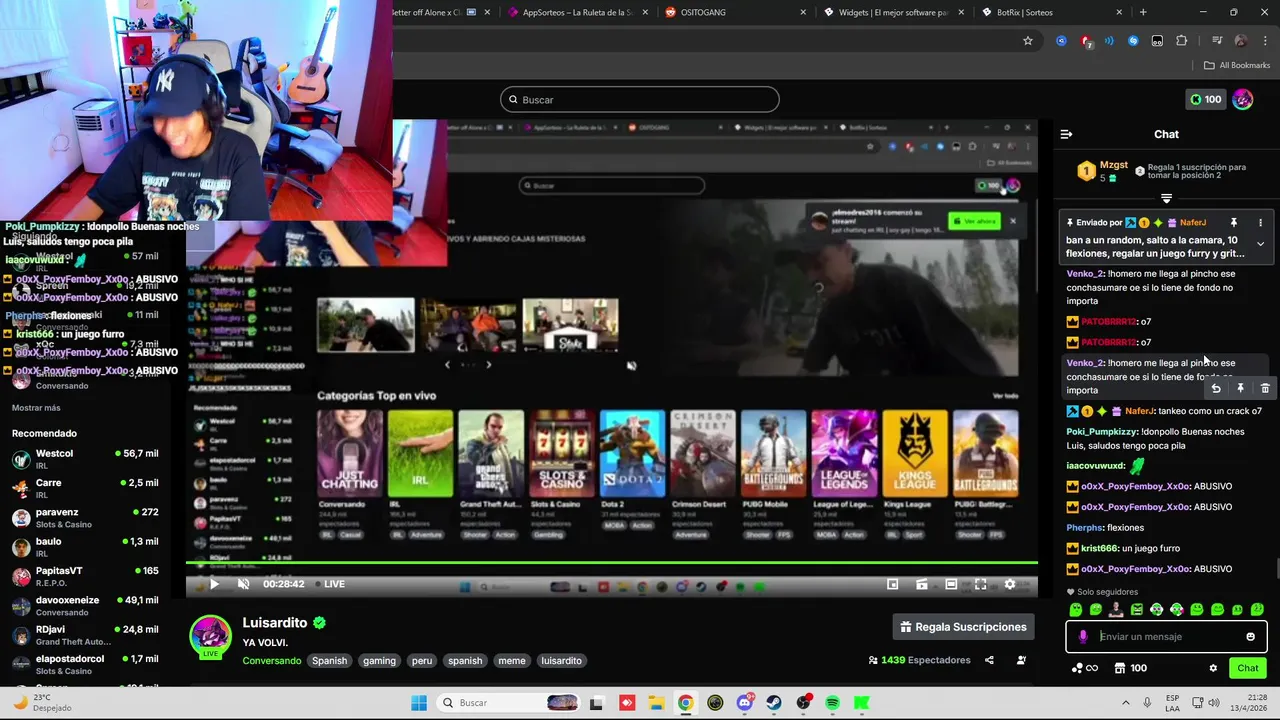Toggle fullscreen on the stream player
This screenshot has width=1280, height=720.
981,584
